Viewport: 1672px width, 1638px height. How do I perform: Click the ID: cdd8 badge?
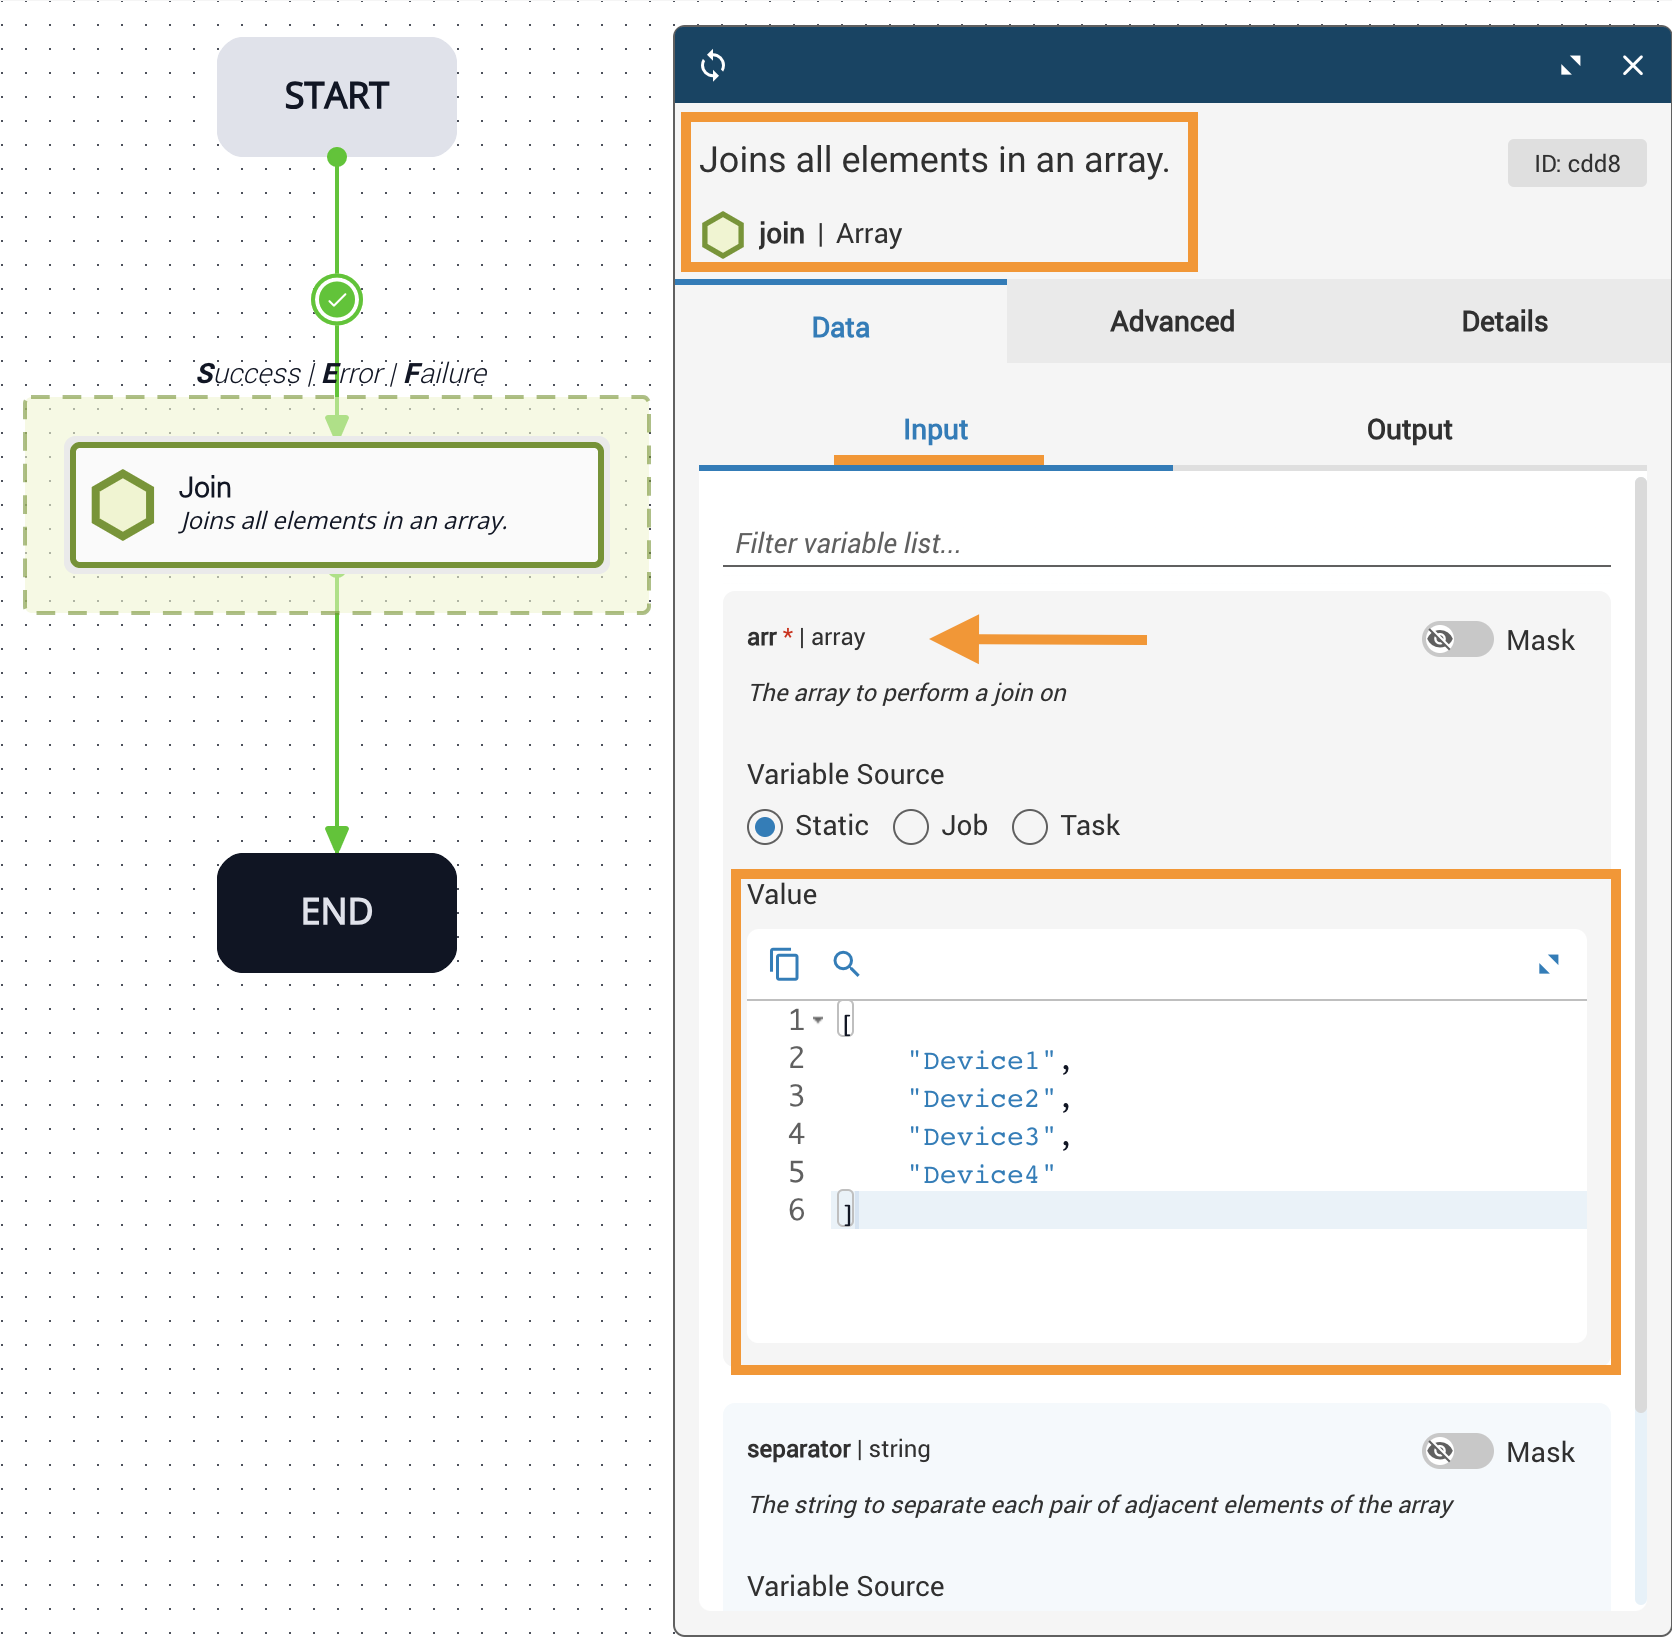click(x=1576, y=163)
